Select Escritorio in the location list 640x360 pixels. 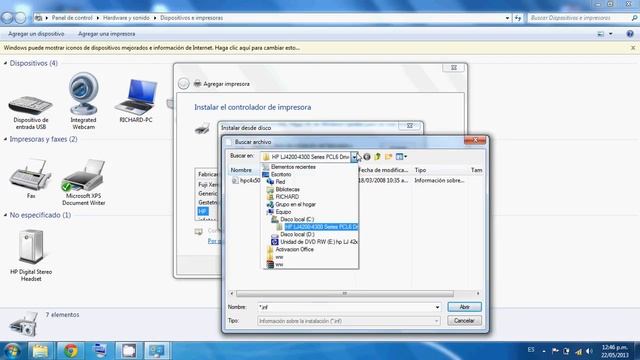point(281,174)
